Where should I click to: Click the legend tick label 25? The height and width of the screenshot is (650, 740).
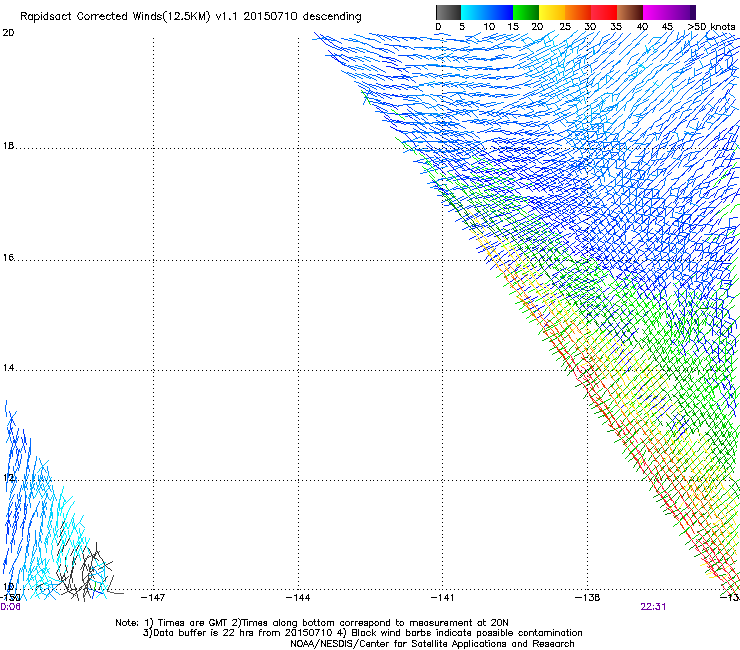click(565, 27)
